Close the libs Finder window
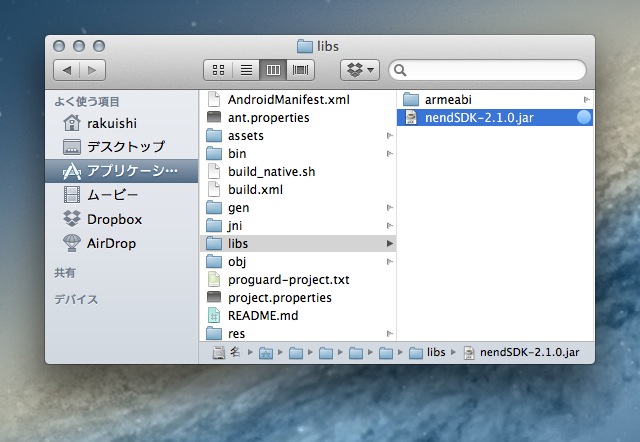 [x=59, y=46]
